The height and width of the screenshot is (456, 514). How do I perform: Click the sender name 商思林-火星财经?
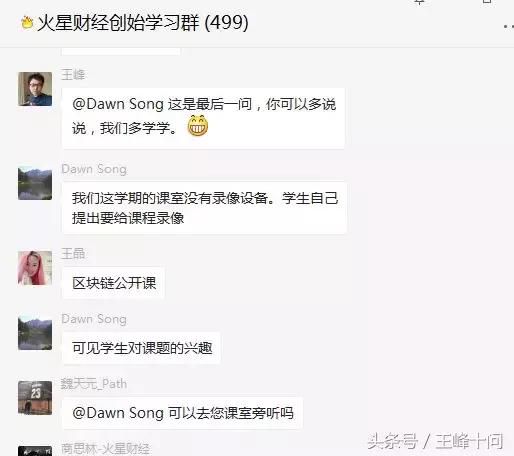click(x=105, y=449)
